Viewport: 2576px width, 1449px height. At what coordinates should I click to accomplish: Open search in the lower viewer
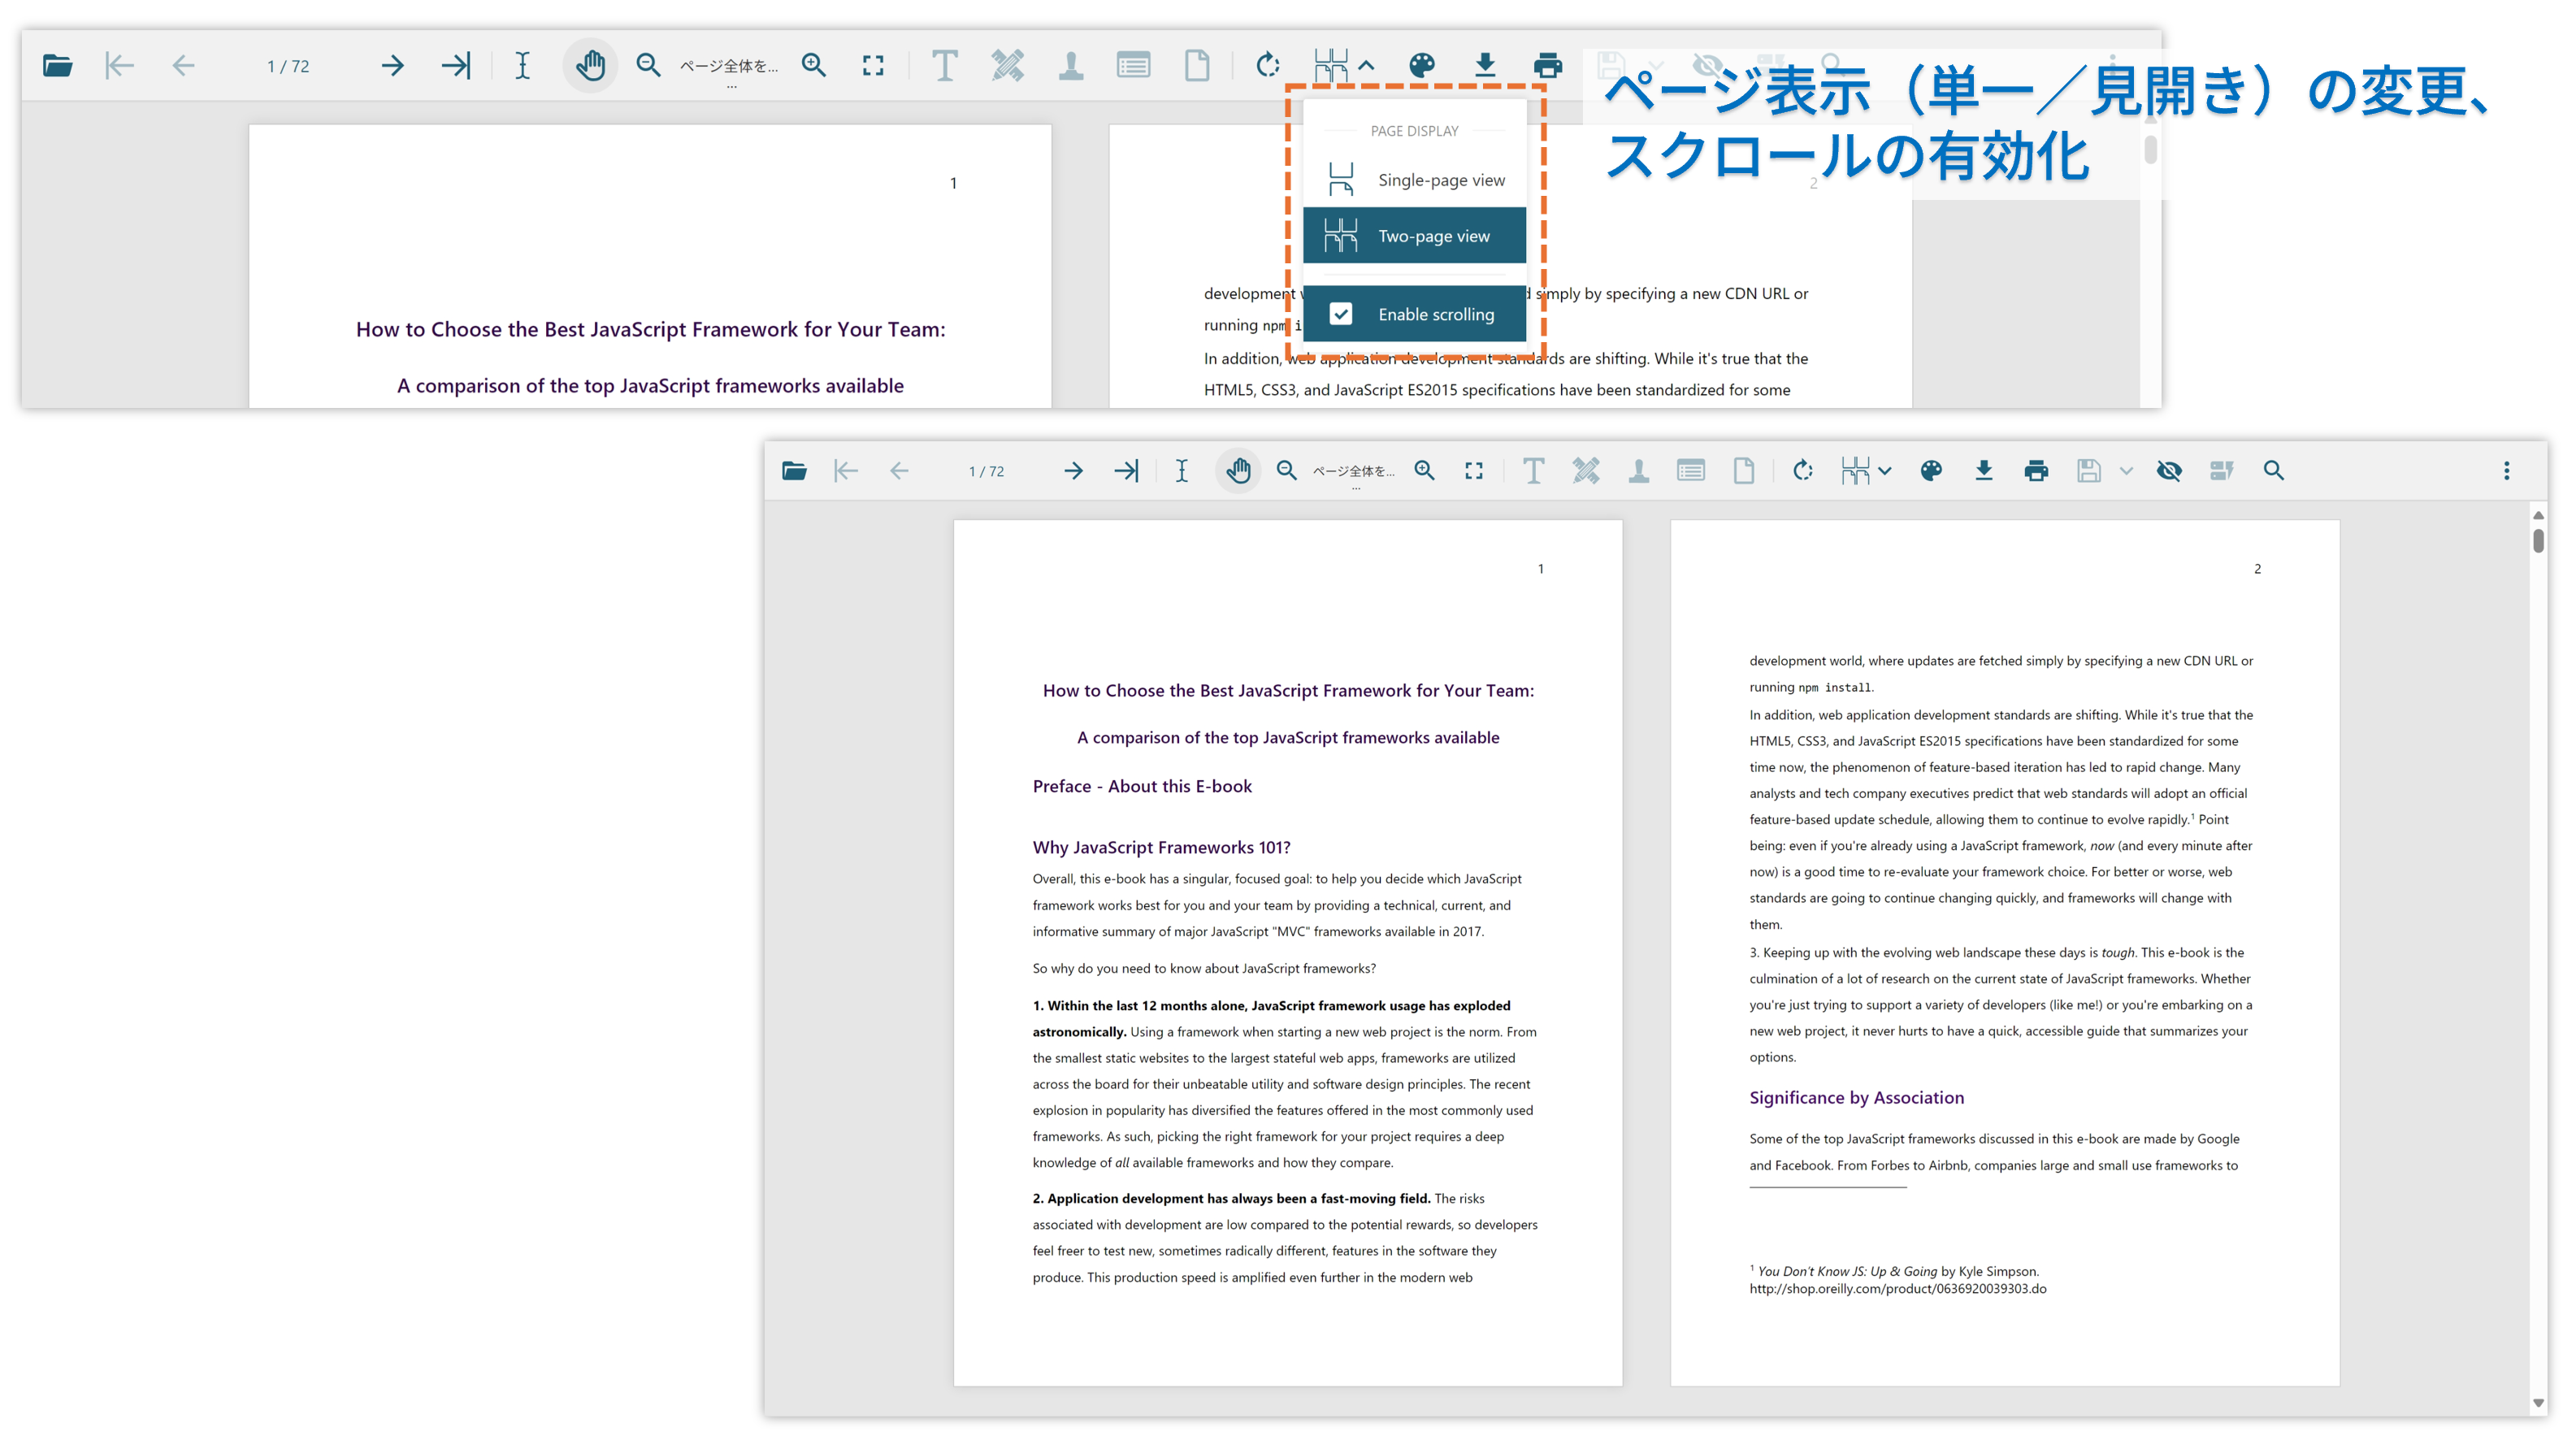click(2274, 471)
